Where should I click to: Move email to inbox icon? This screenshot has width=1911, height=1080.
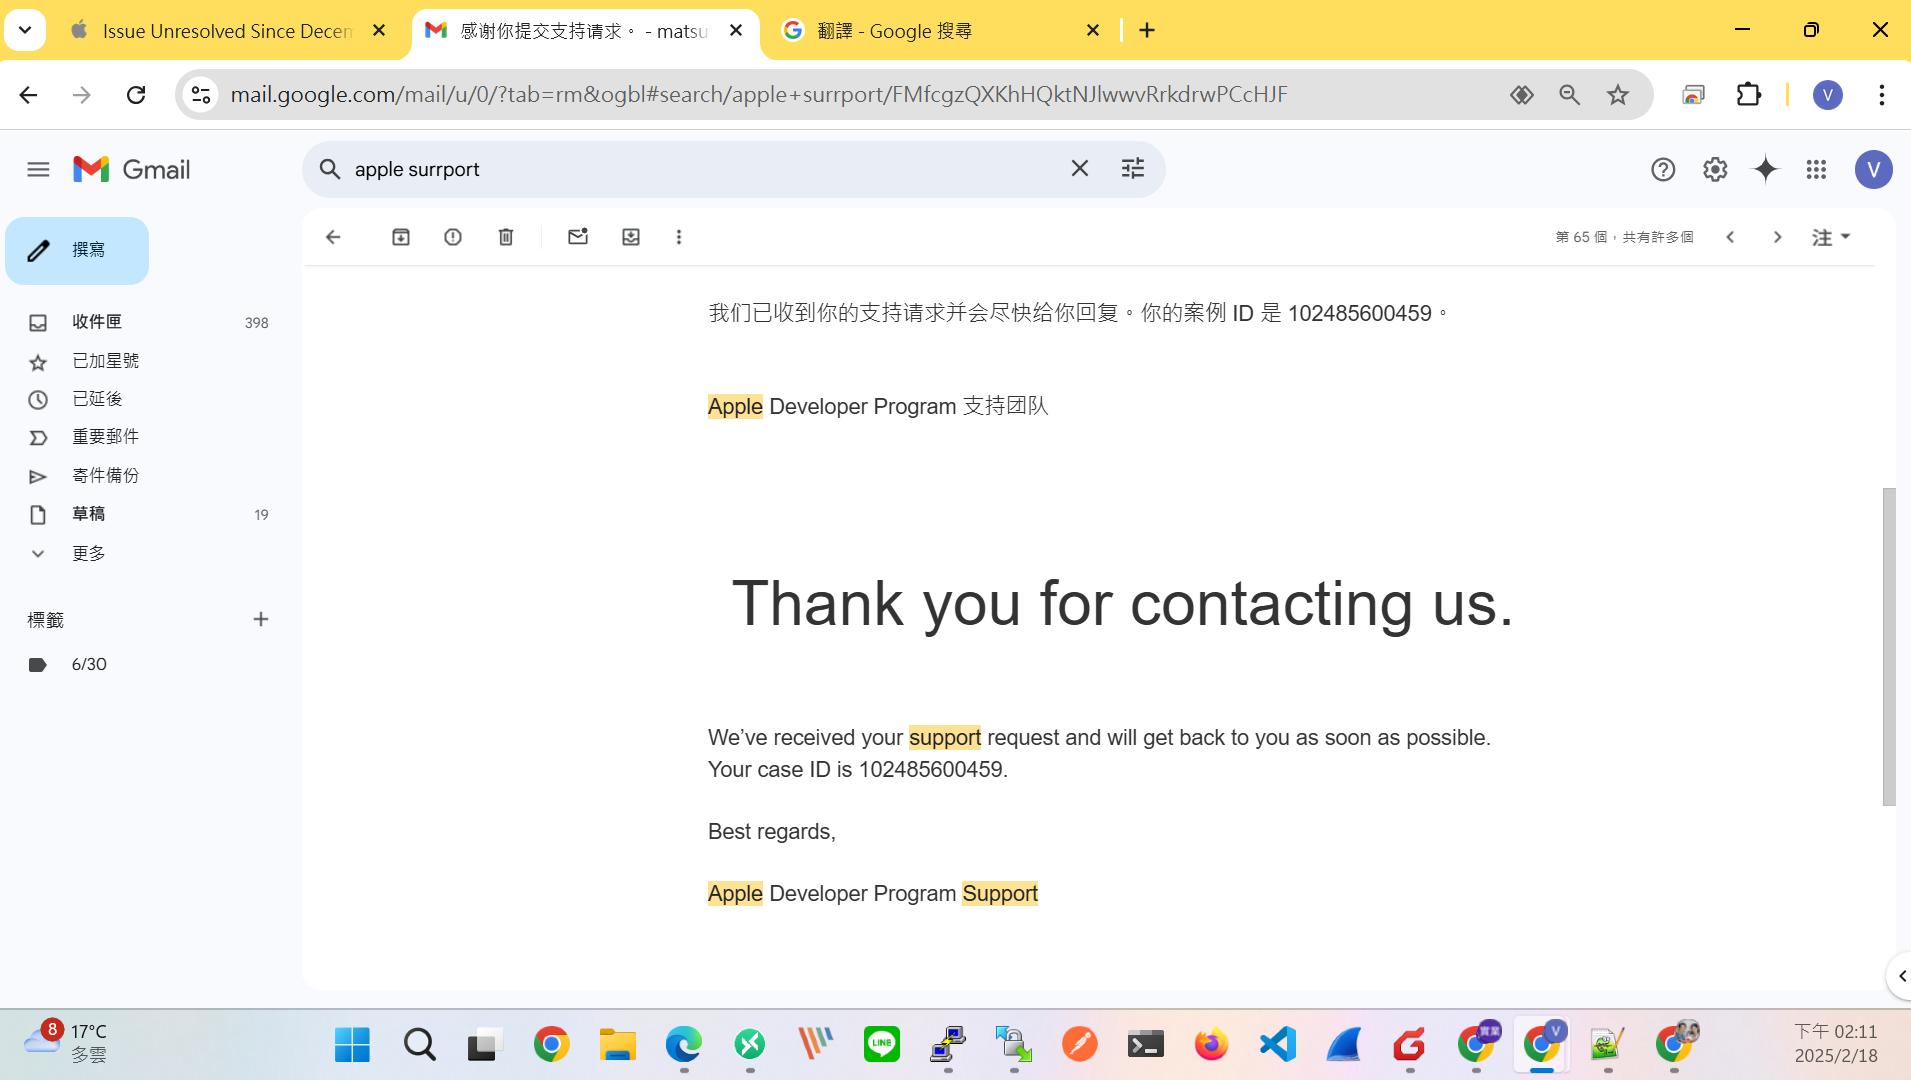coord(631,237)
